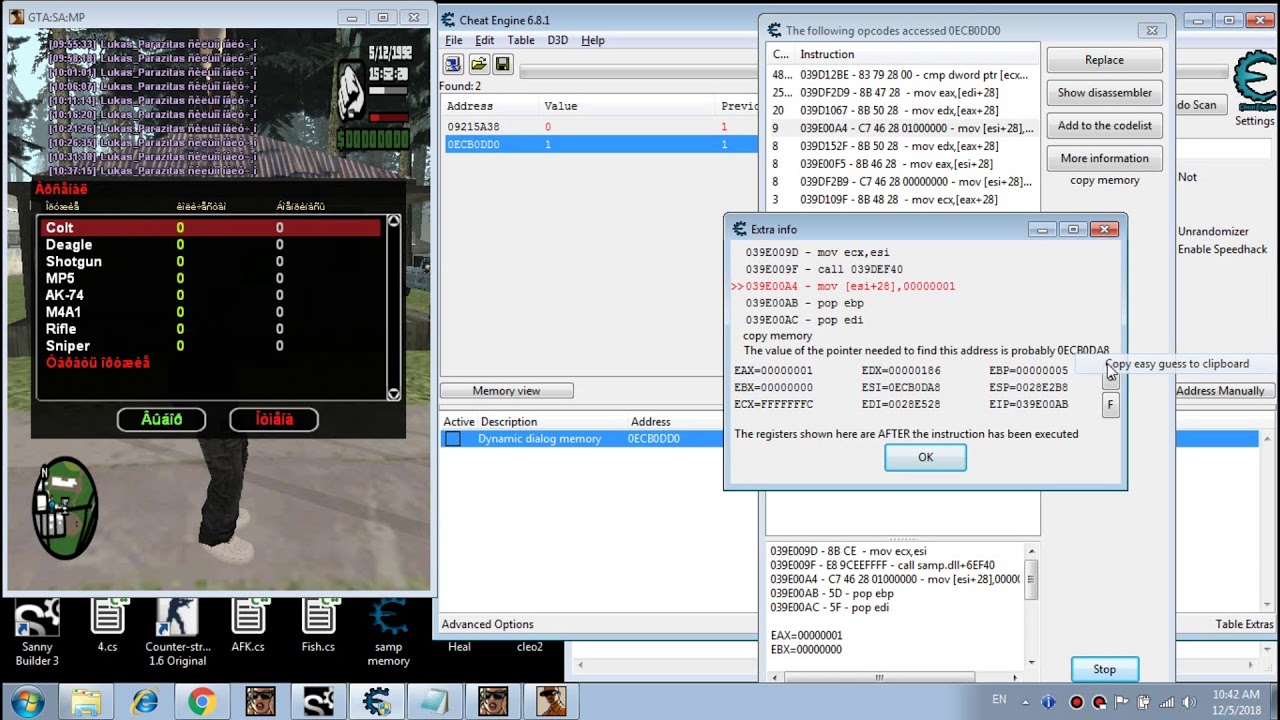1280x720 pixels.
Task: Click the F button in Extra info
Action: pyautogui.click(x=1110, y=405)
